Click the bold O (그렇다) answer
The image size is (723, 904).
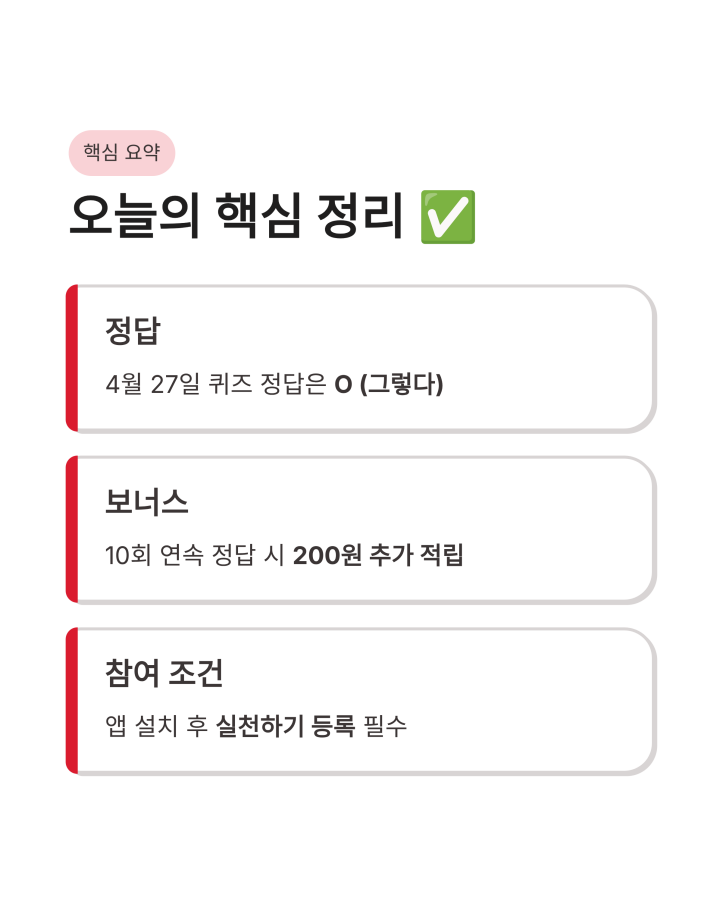[x=389, y=384]
